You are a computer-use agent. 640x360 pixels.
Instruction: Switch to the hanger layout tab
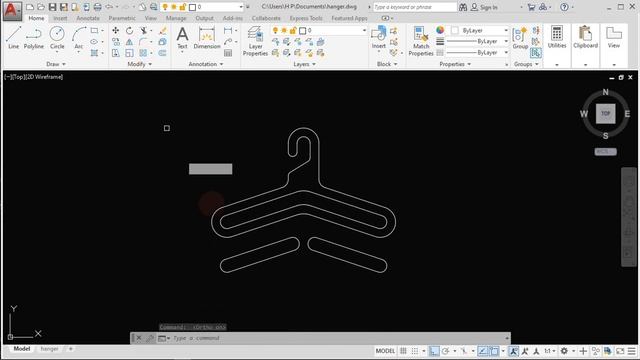(x=49, y=349)
